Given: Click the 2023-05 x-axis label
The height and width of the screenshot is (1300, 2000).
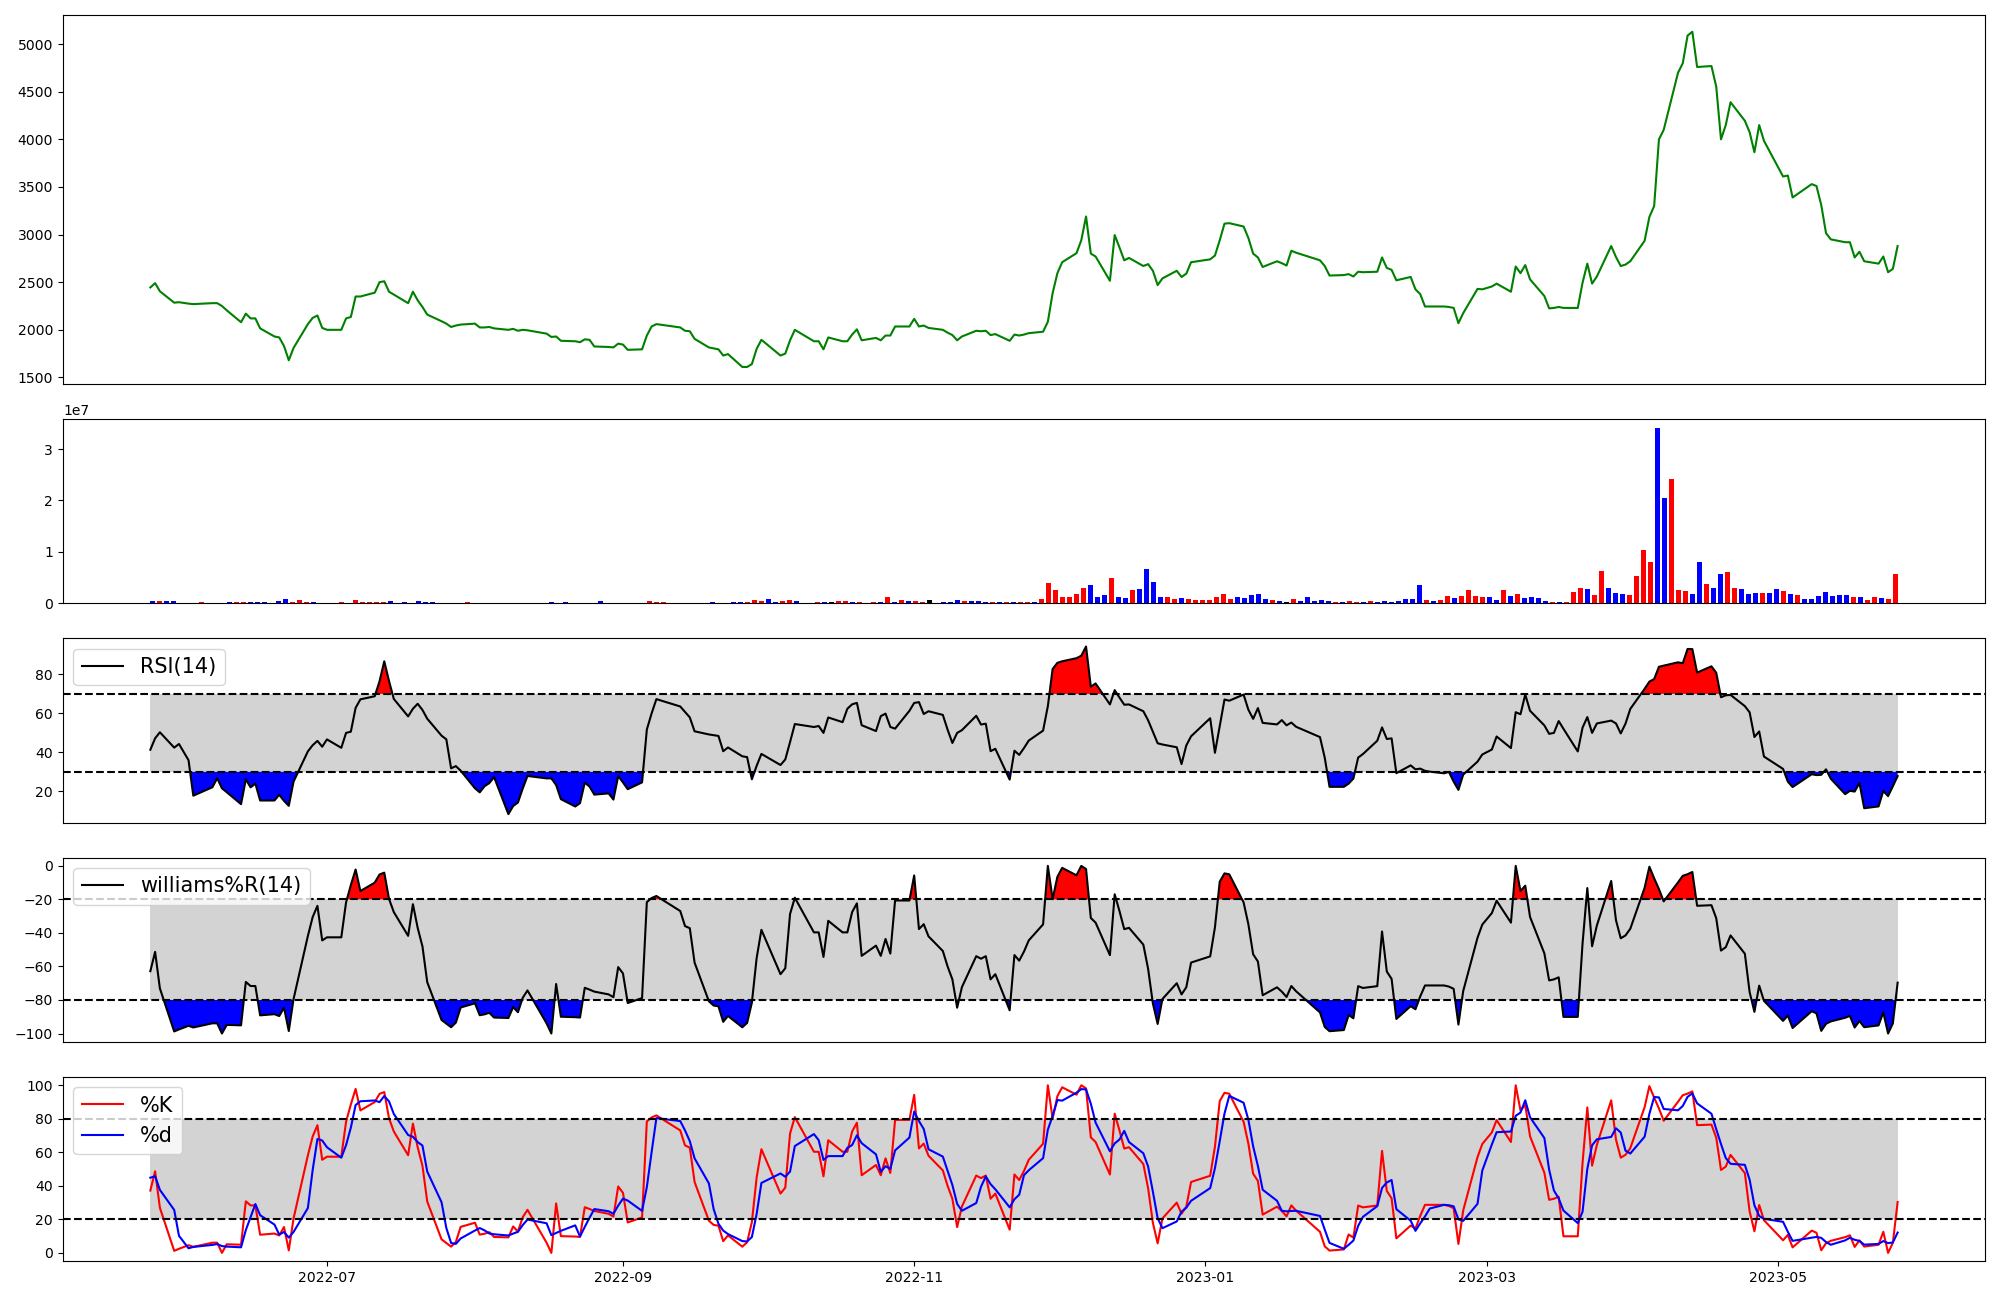Looking at the screenshot, I should [1779, 1277].
